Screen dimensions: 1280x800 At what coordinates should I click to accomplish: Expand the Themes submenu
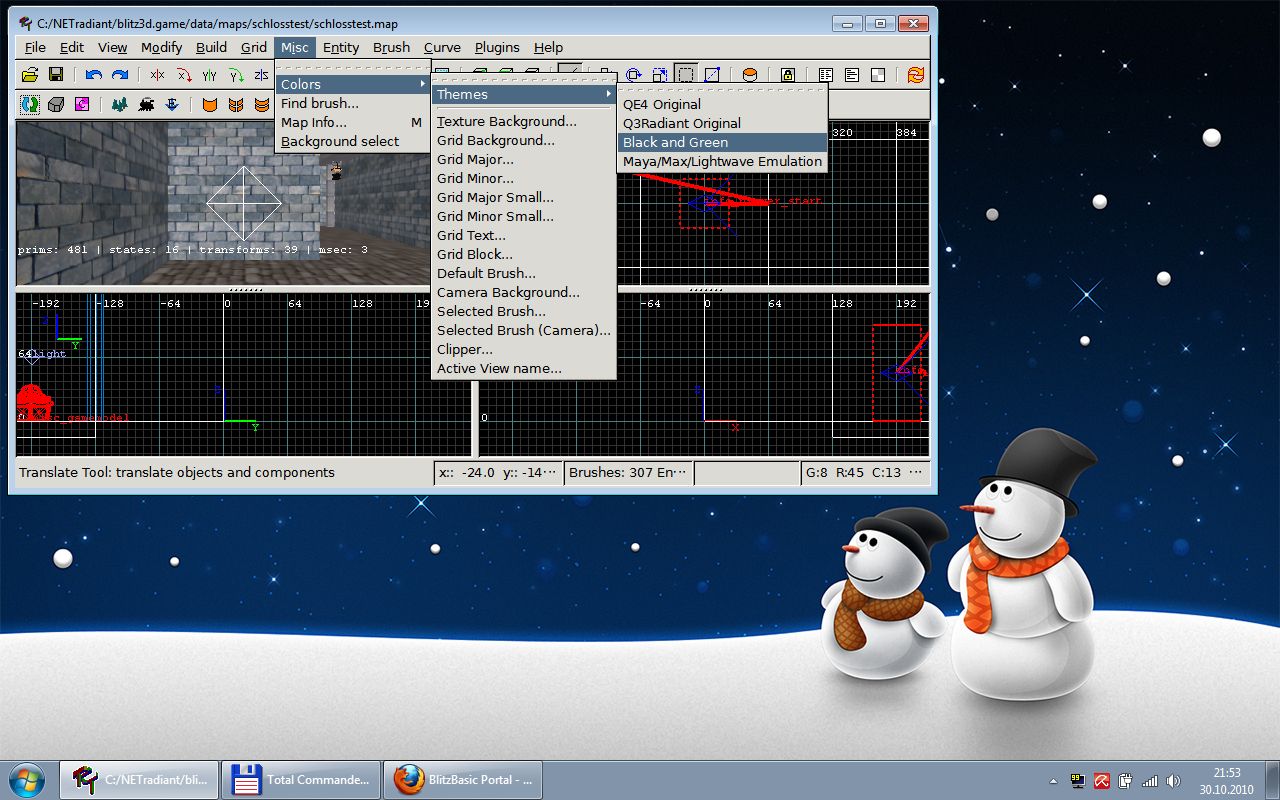524,94
